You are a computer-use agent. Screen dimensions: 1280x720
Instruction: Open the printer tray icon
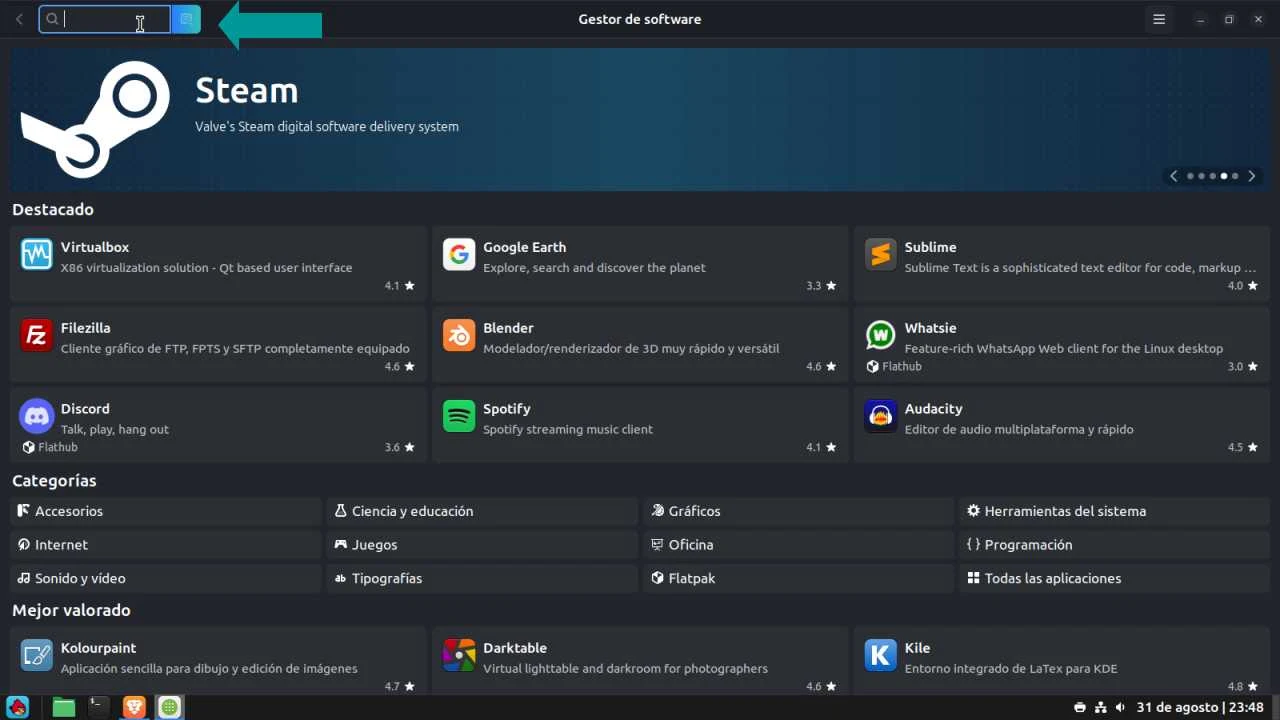[x=1080, y=707]
